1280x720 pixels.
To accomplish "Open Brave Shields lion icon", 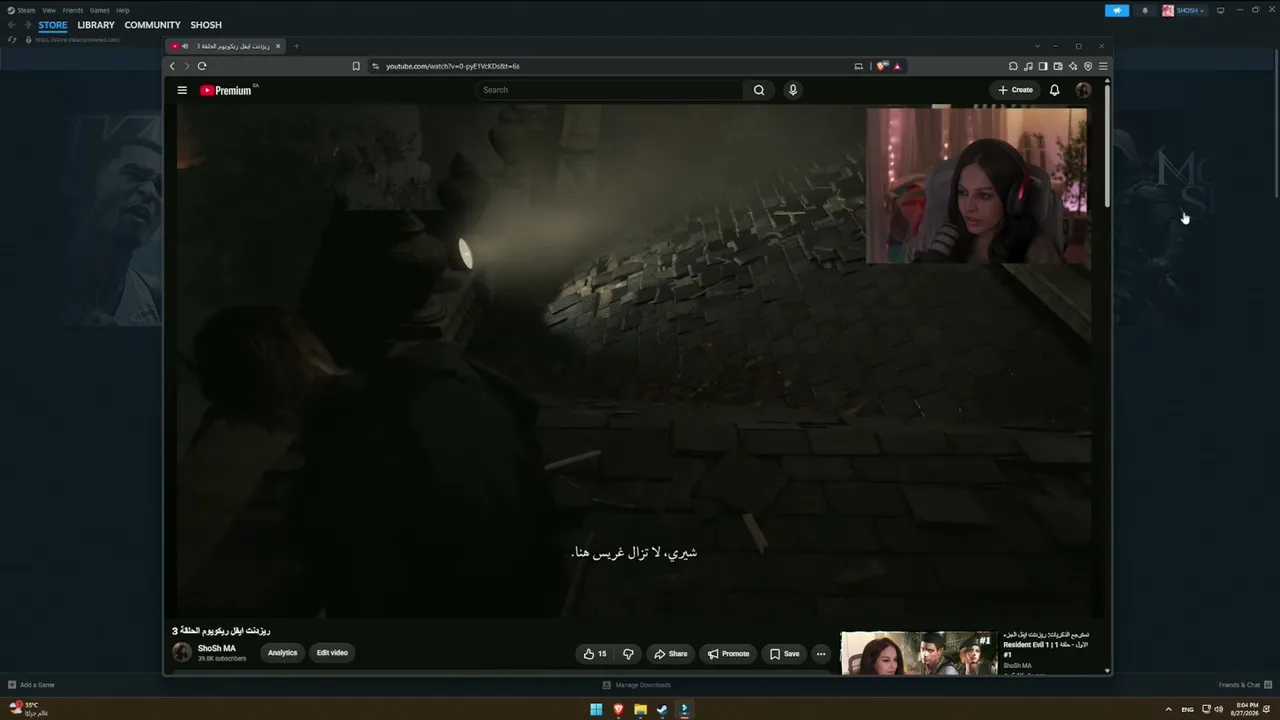I will pos(881,66).
